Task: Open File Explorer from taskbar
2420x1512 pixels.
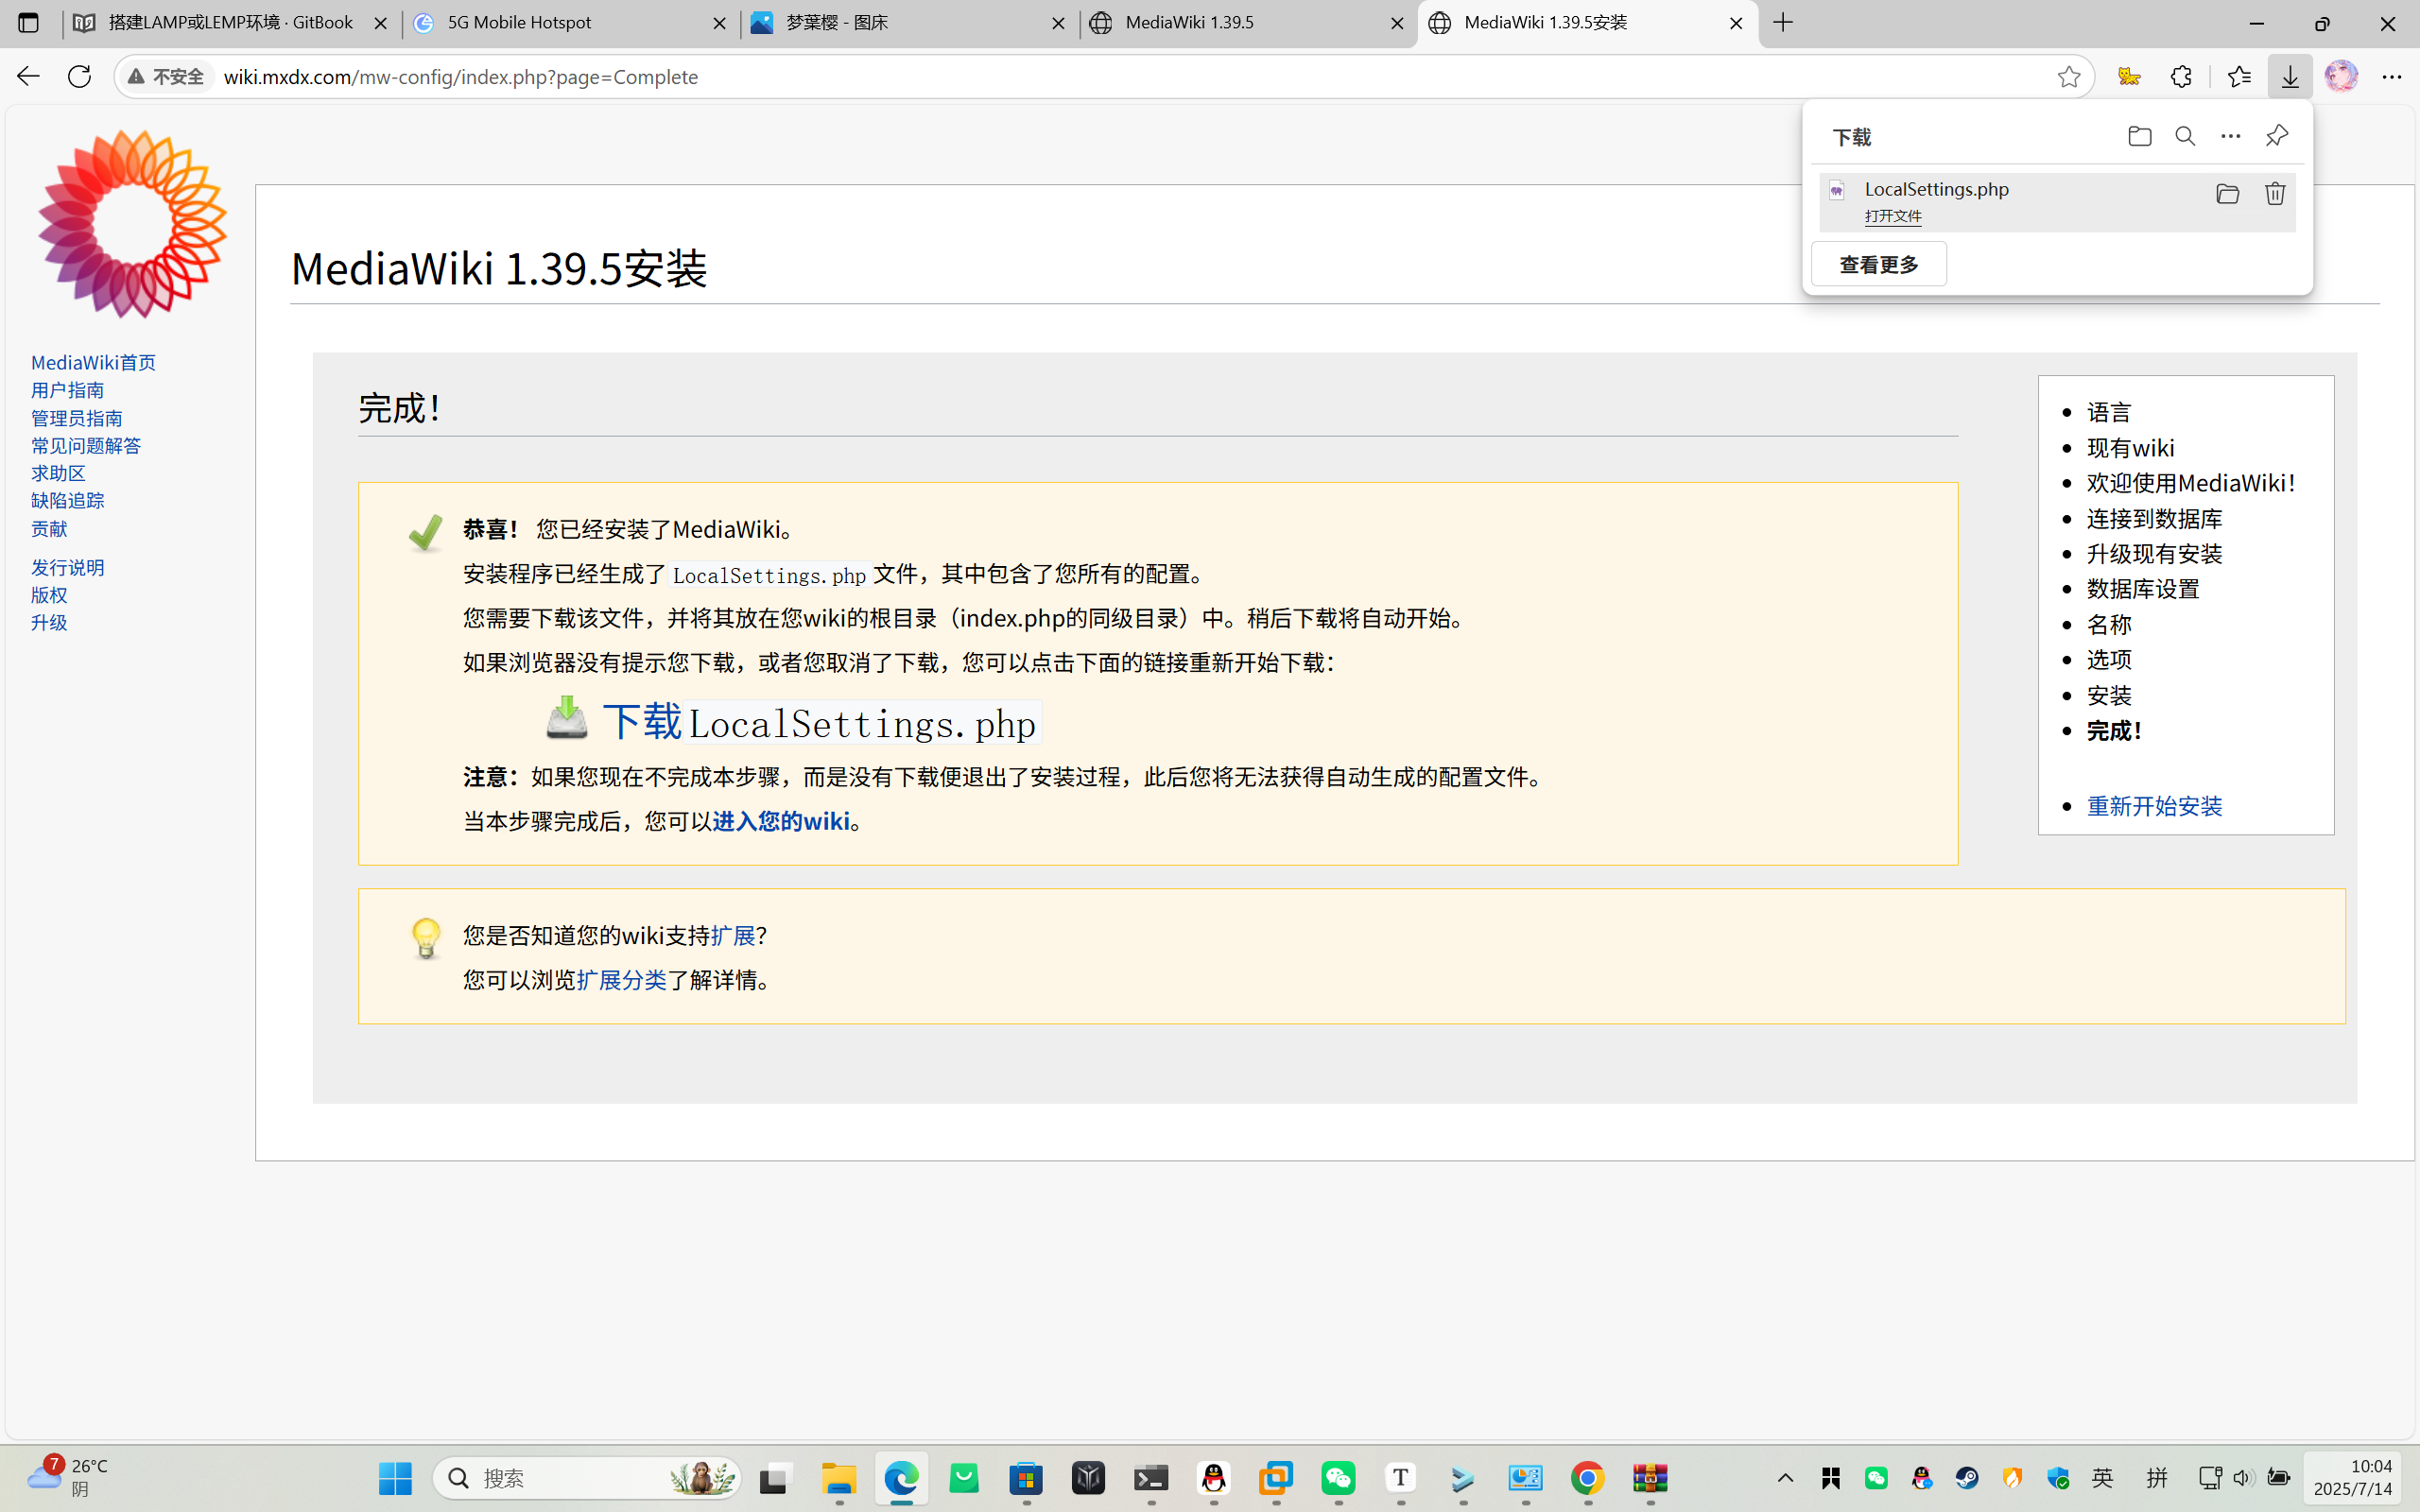Action: click(839, 1478)
